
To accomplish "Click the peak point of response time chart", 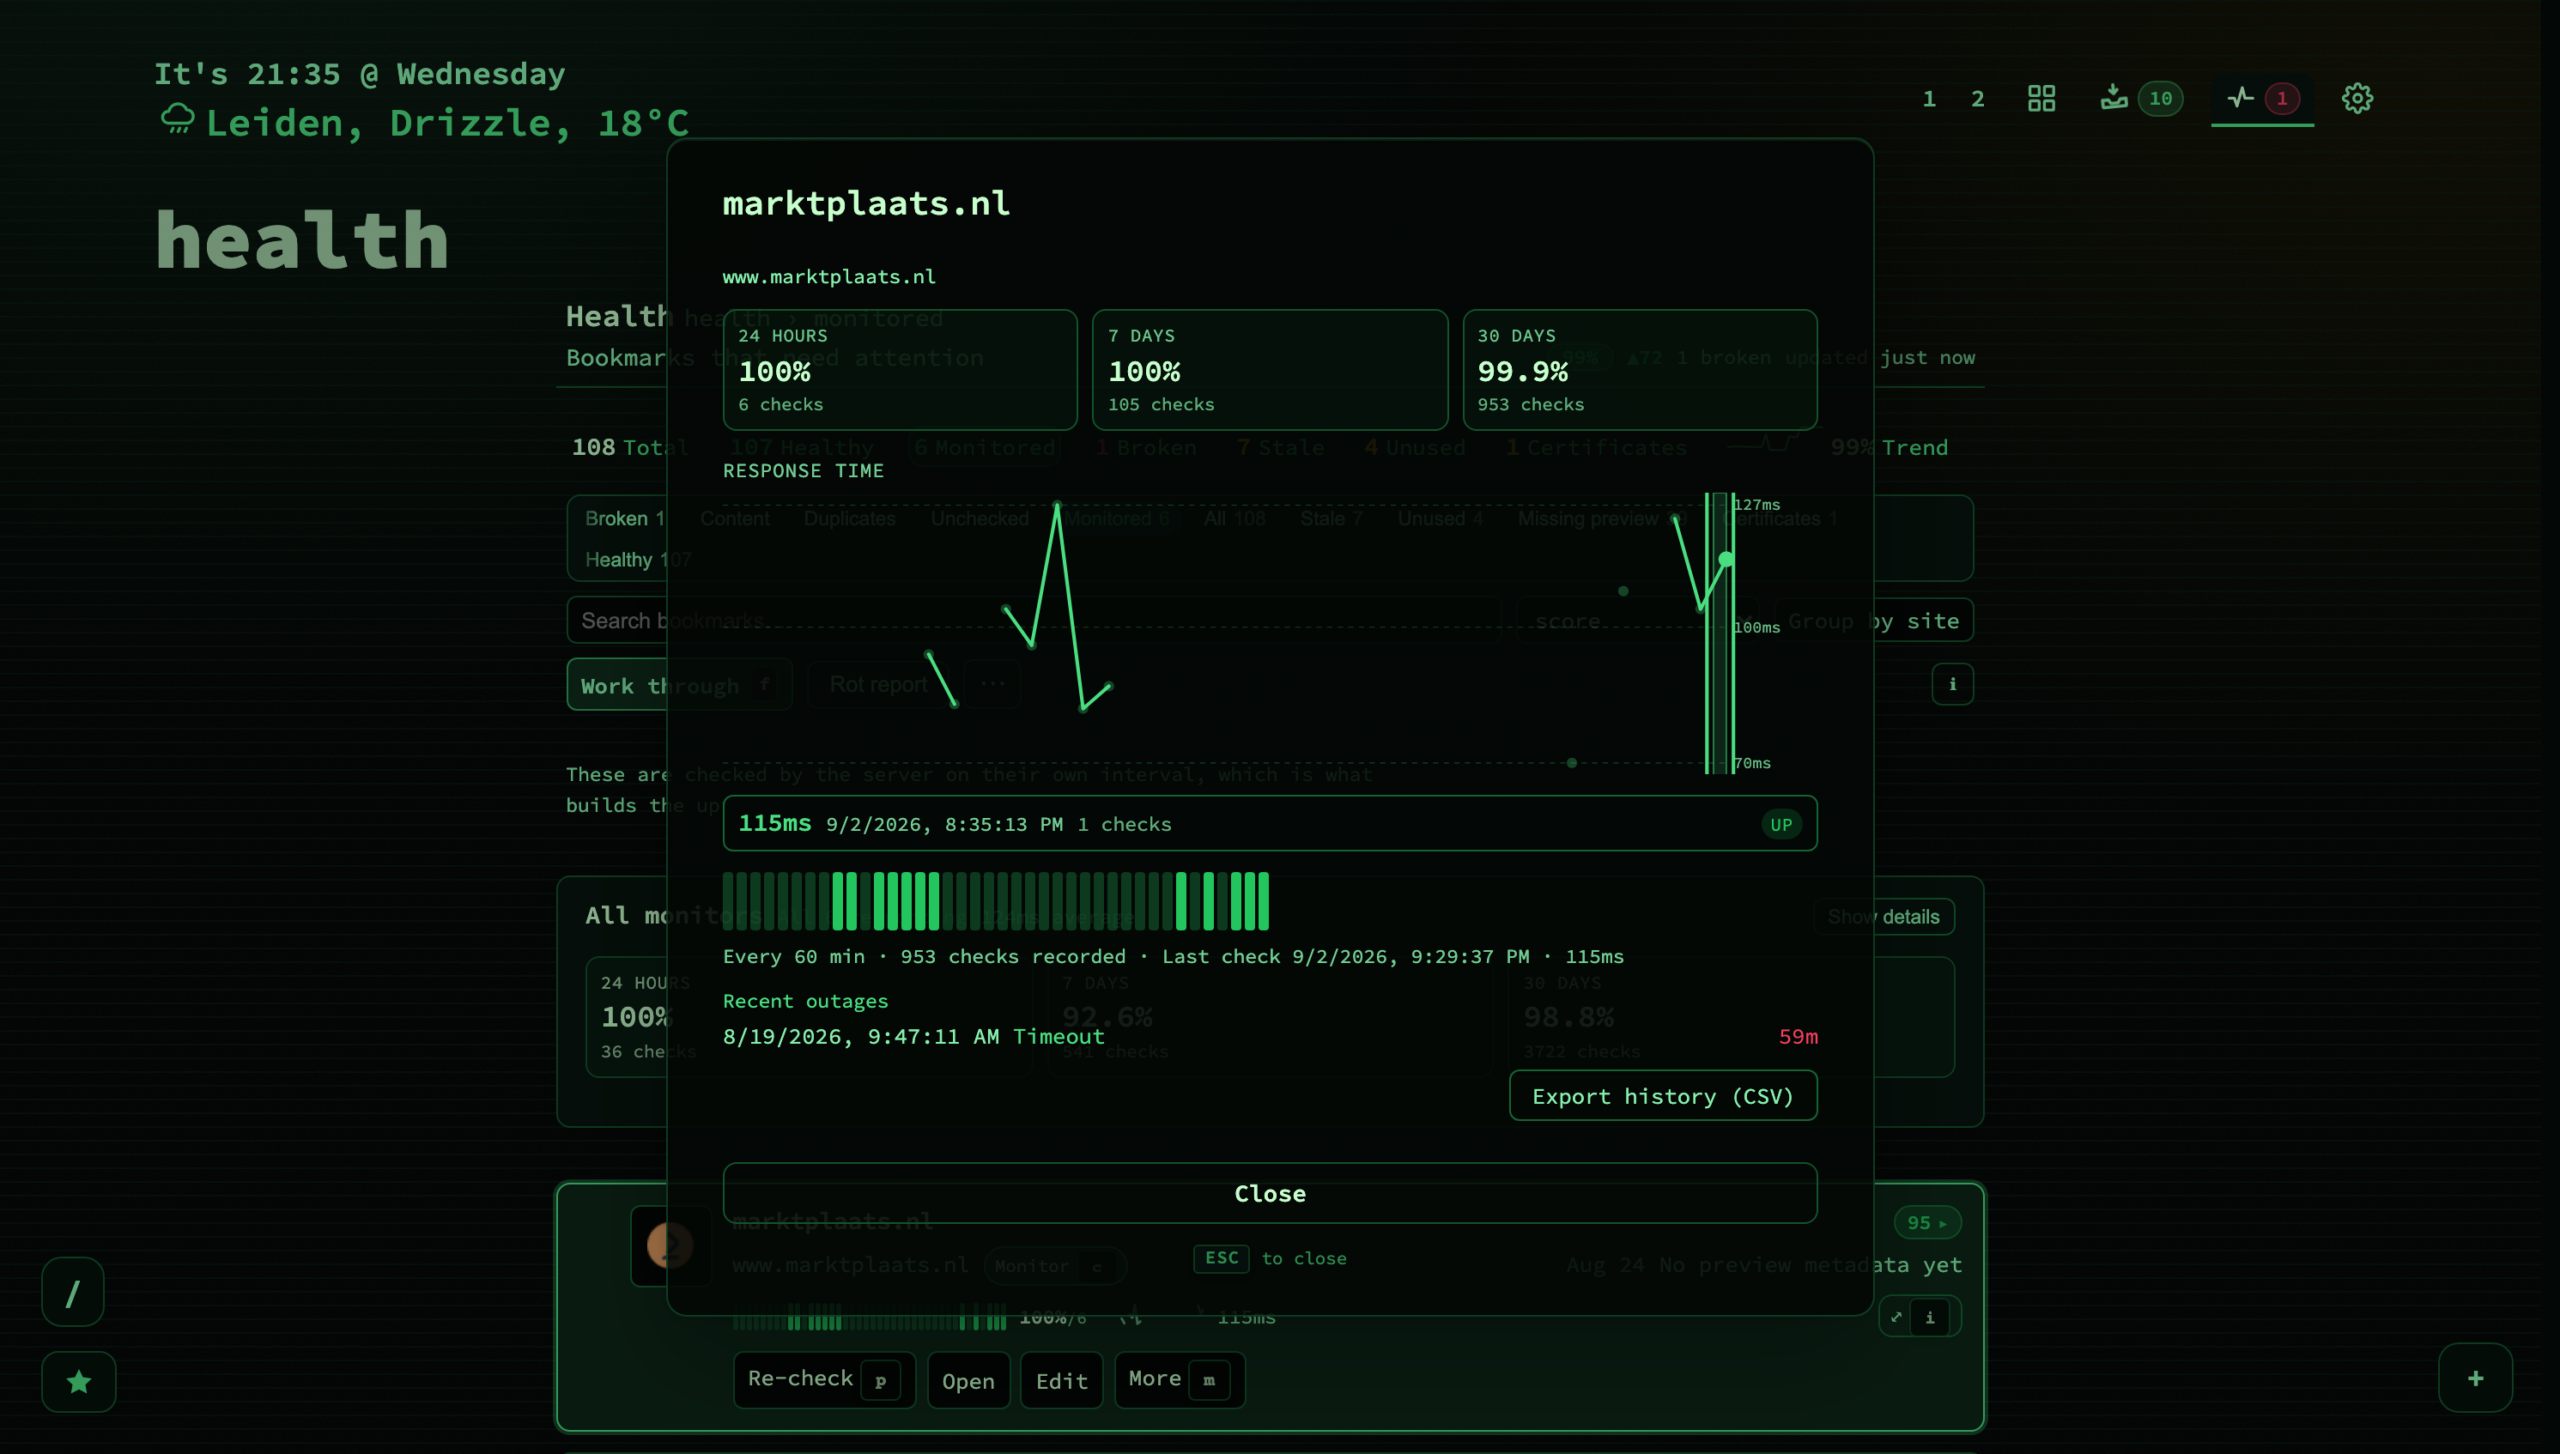I will click(1057, 506).
